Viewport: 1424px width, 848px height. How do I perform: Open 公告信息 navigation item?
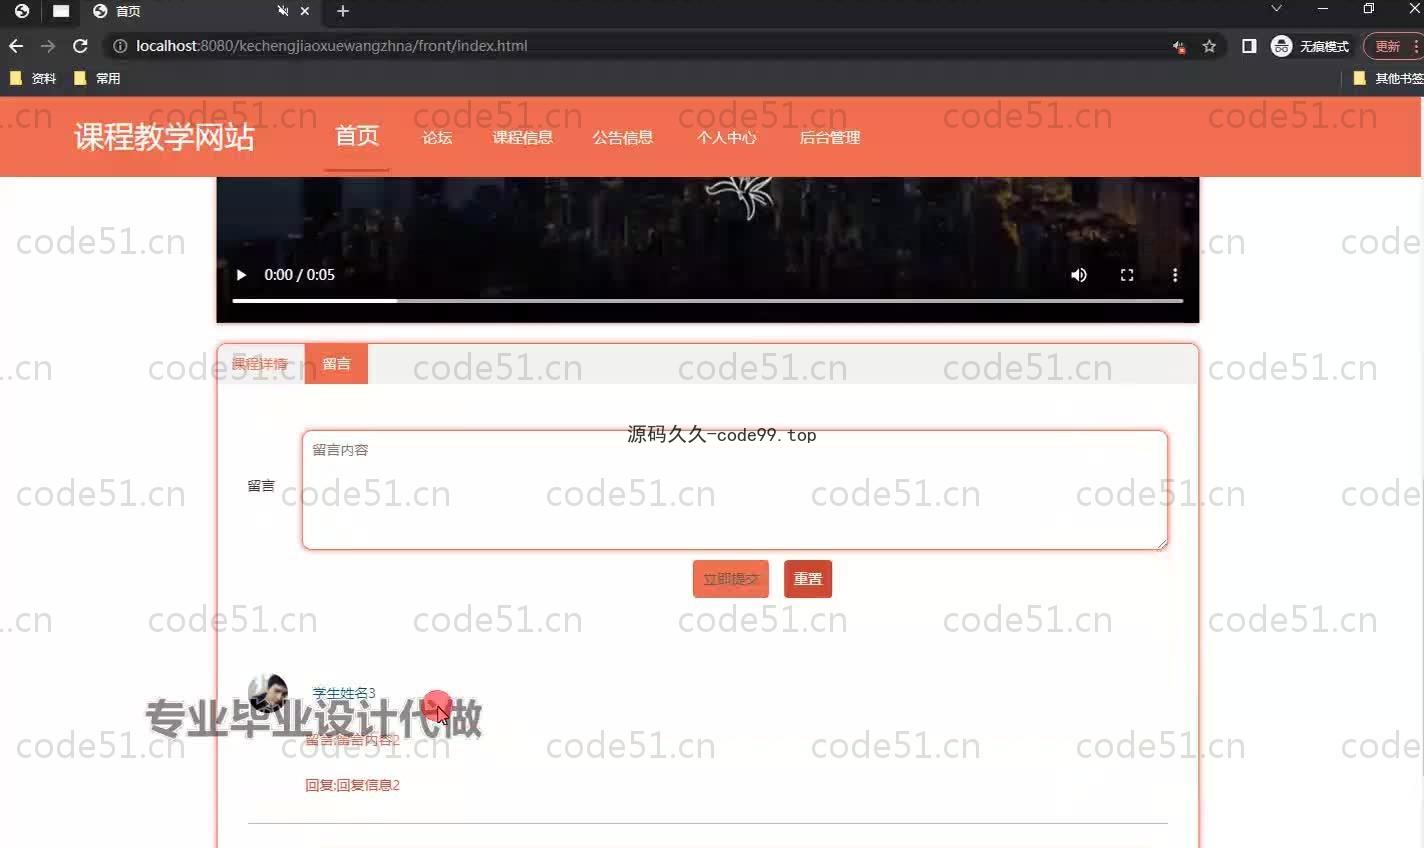[622, 138]
